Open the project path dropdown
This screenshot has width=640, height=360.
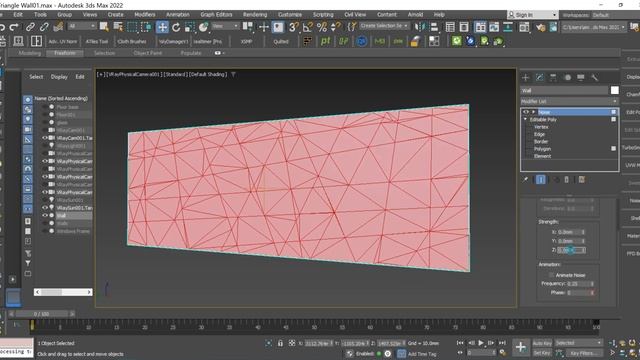point(594,27)
